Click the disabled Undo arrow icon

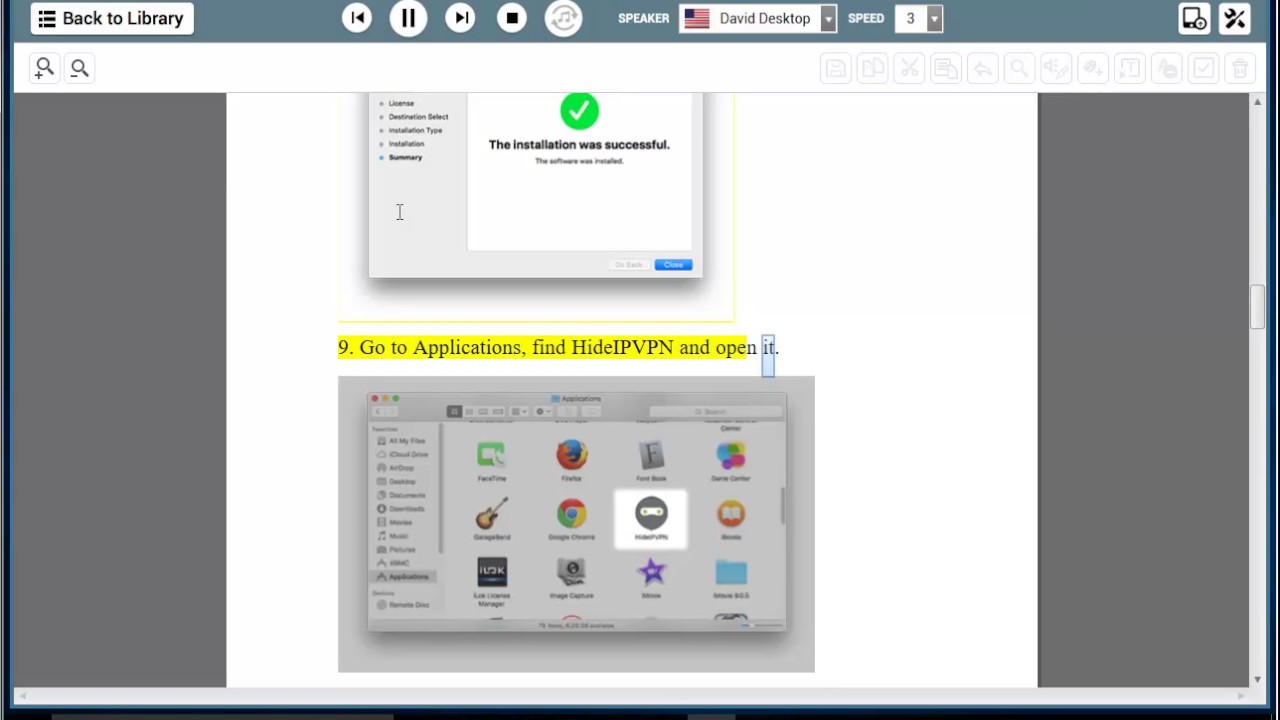983,68
